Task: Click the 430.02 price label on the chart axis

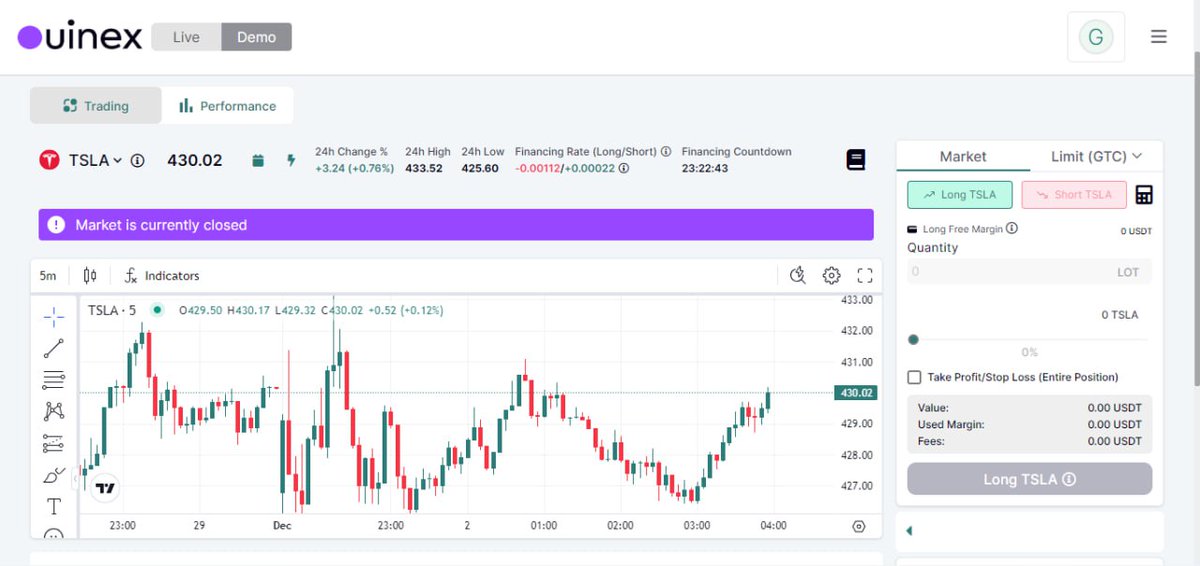Action: 855,393
